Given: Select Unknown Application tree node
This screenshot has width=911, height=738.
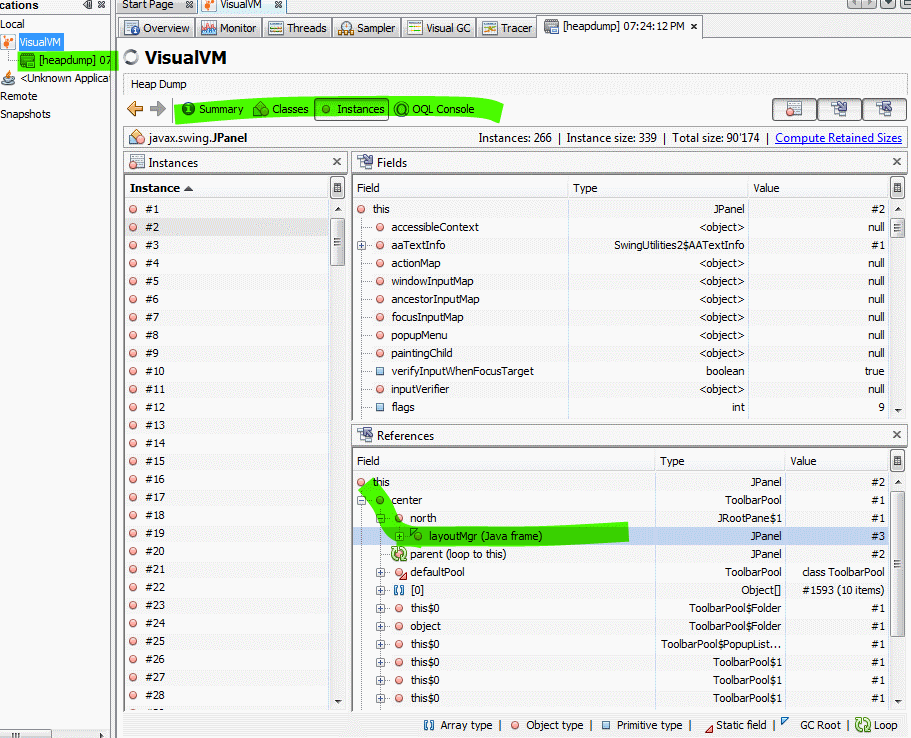Looking at the screenshot, I should 56,78.
